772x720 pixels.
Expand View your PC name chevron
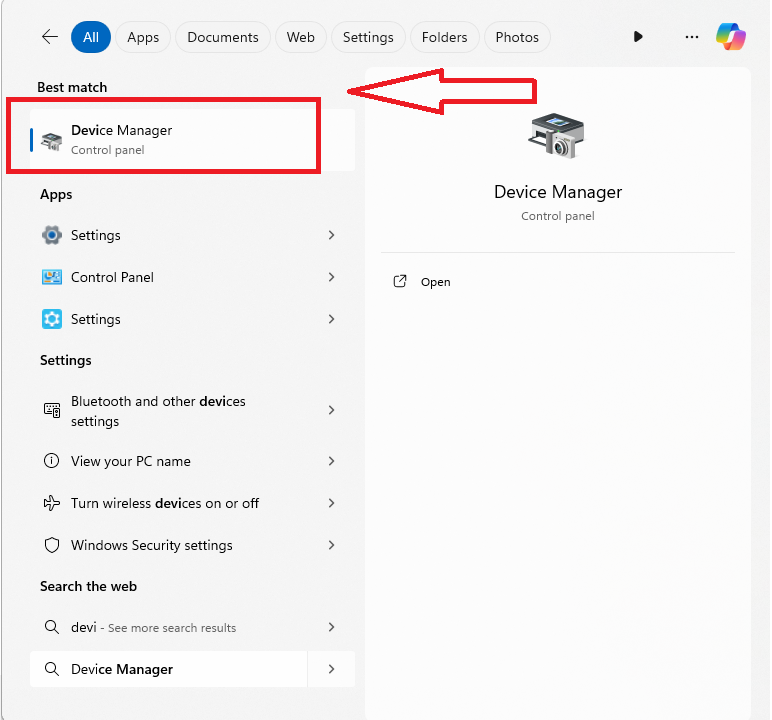pos(331,461)
